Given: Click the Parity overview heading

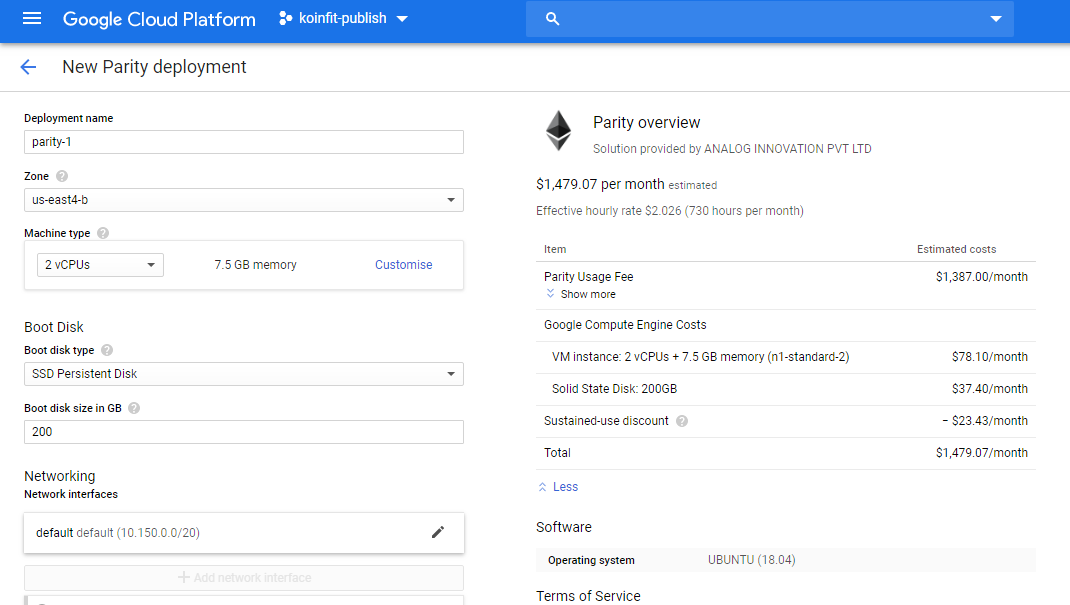Looking at the screenshot, I should 646,122.
